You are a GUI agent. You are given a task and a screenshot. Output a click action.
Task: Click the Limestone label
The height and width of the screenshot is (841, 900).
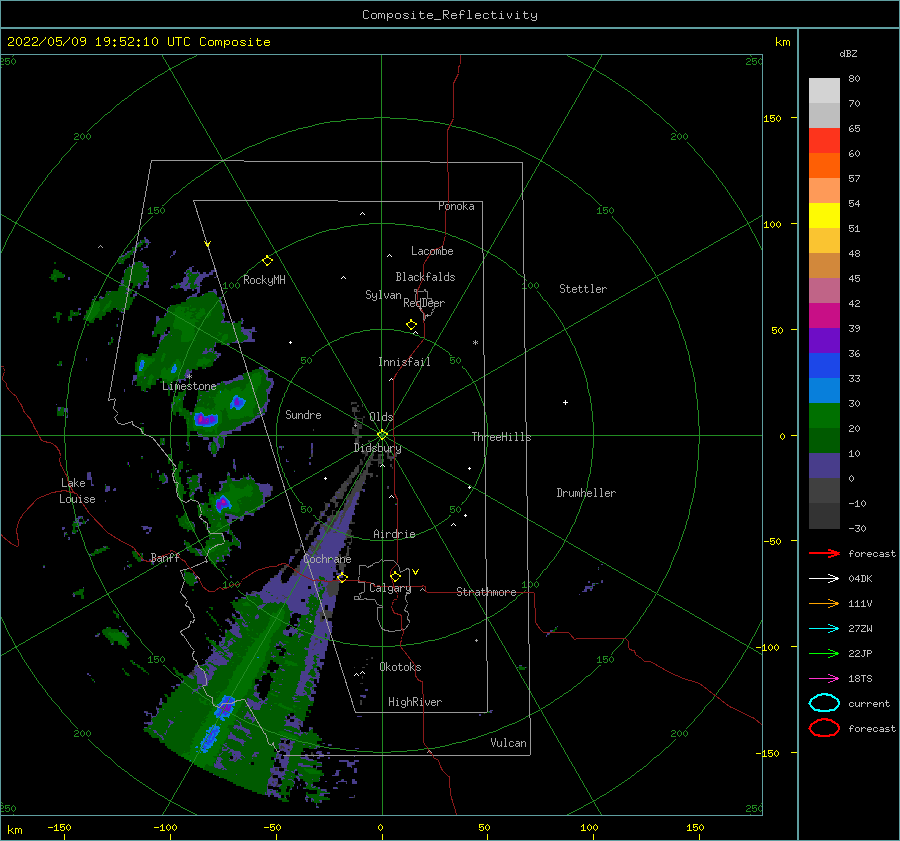pyautogui.click(x=189, y=386)
